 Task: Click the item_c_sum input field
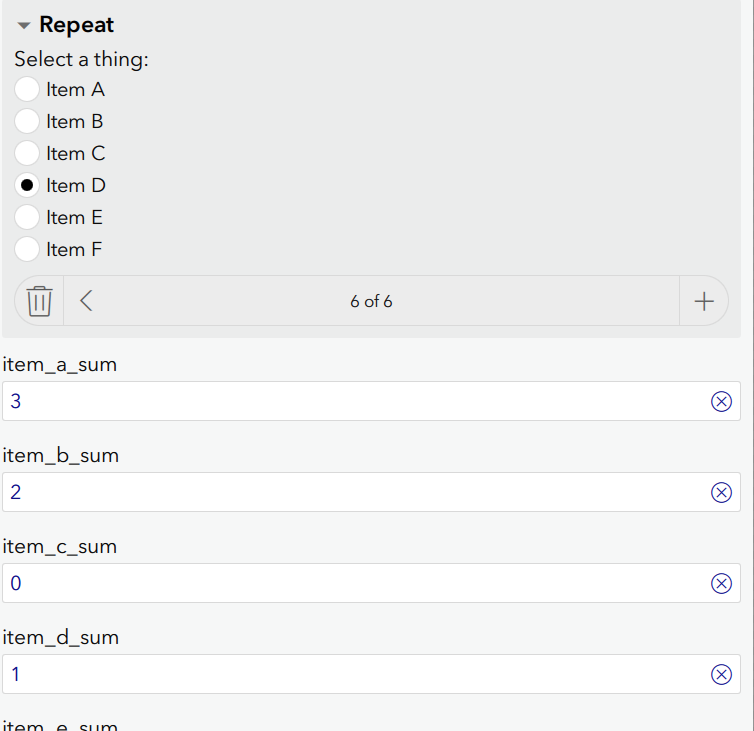coord(350,584)
